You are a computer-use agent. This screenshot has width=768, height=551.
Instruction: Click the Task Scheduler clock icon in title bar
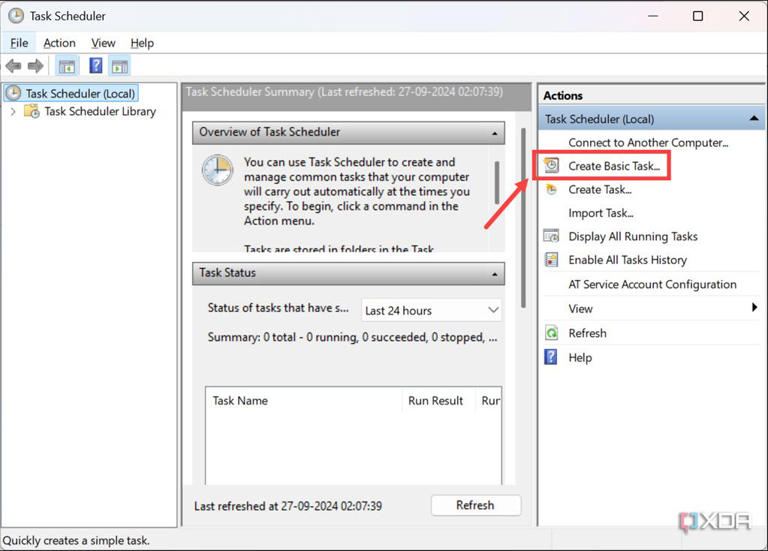(x=16, y=16)
